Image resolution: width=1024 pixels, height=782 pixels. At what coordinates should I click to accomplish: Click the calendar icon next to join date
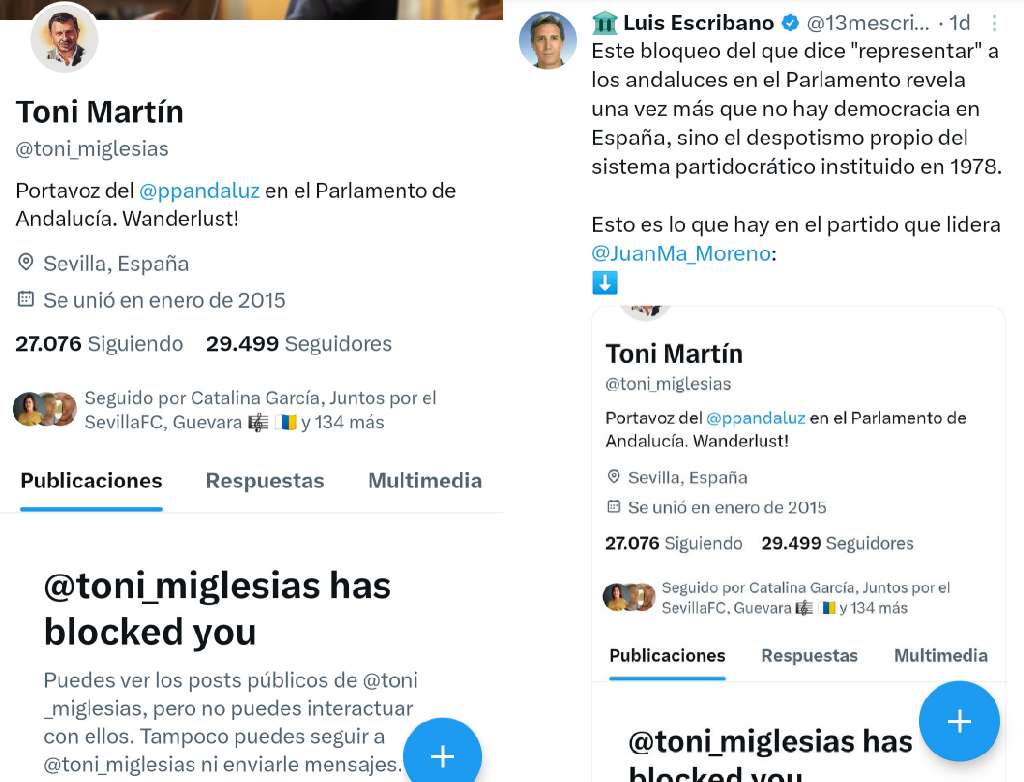pos(25,299)
